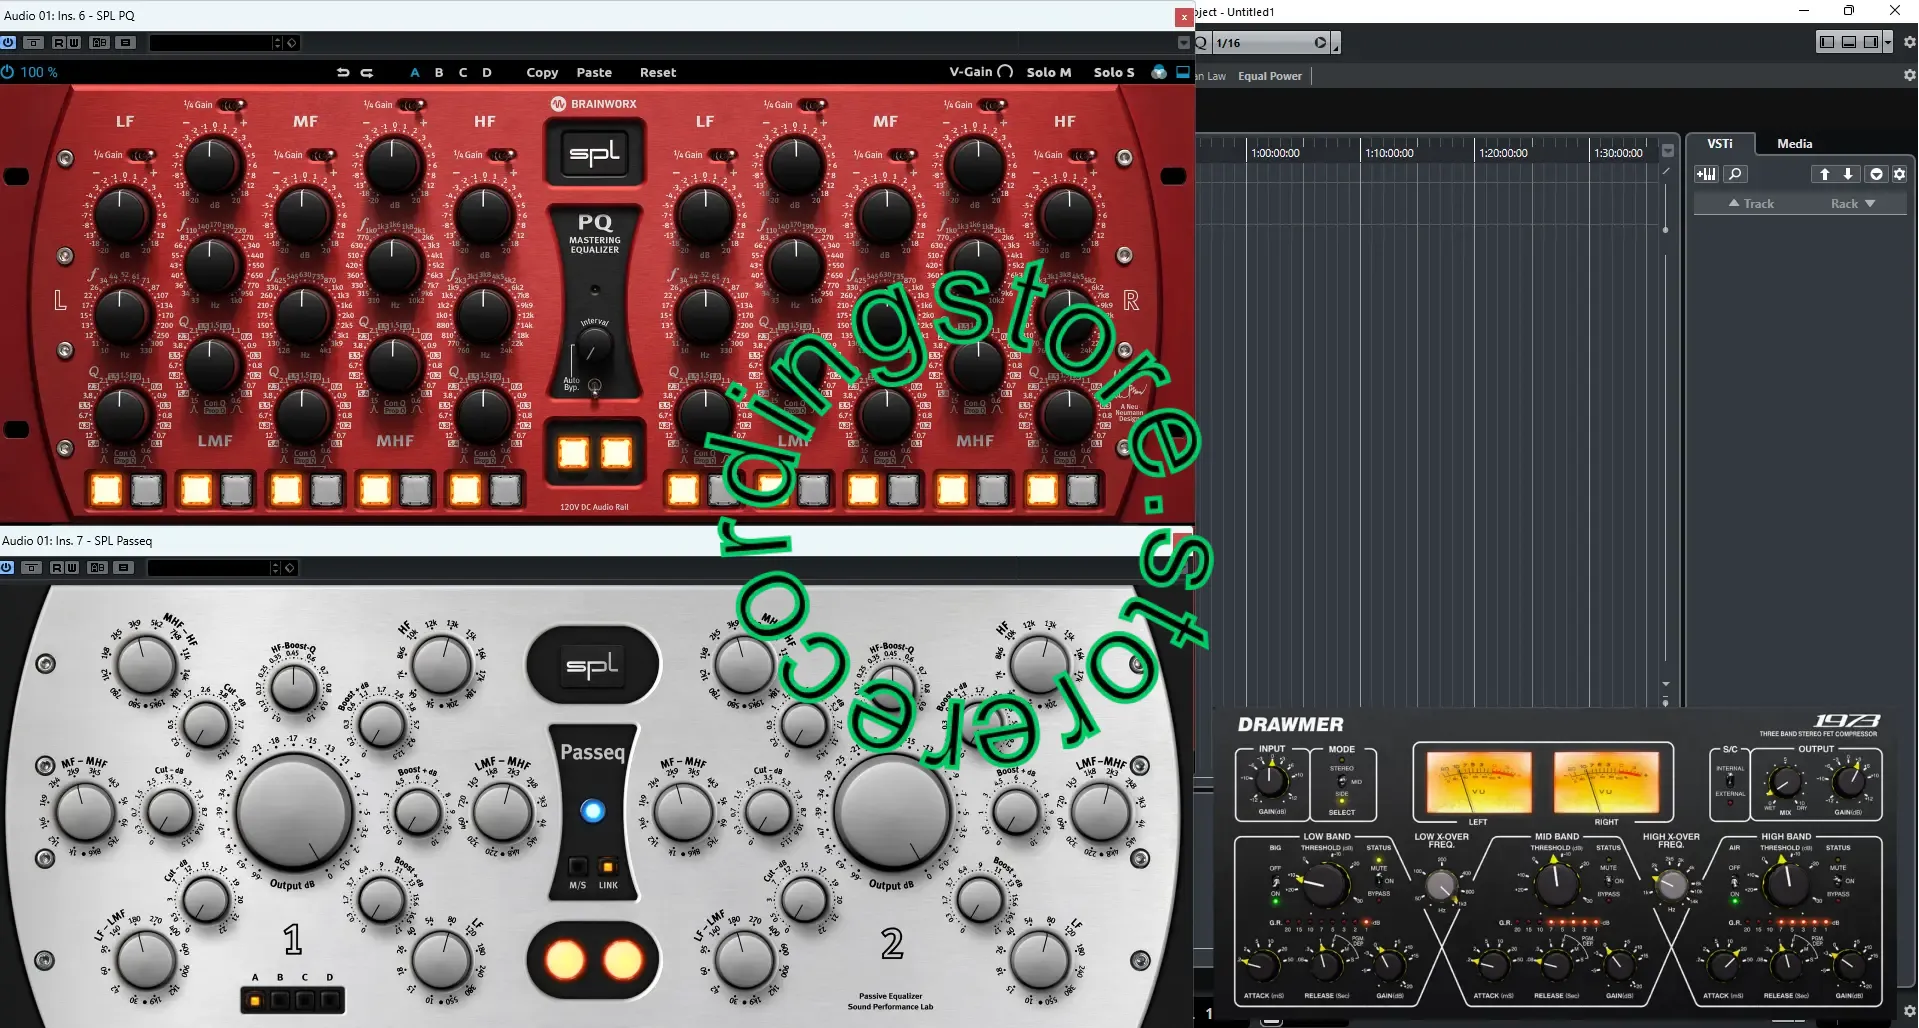Flip the Drawmer S/C Internal/External switch
Image resolution: width=1919 pixels, height=1028 pixels.
click(x=1730, y=781)
